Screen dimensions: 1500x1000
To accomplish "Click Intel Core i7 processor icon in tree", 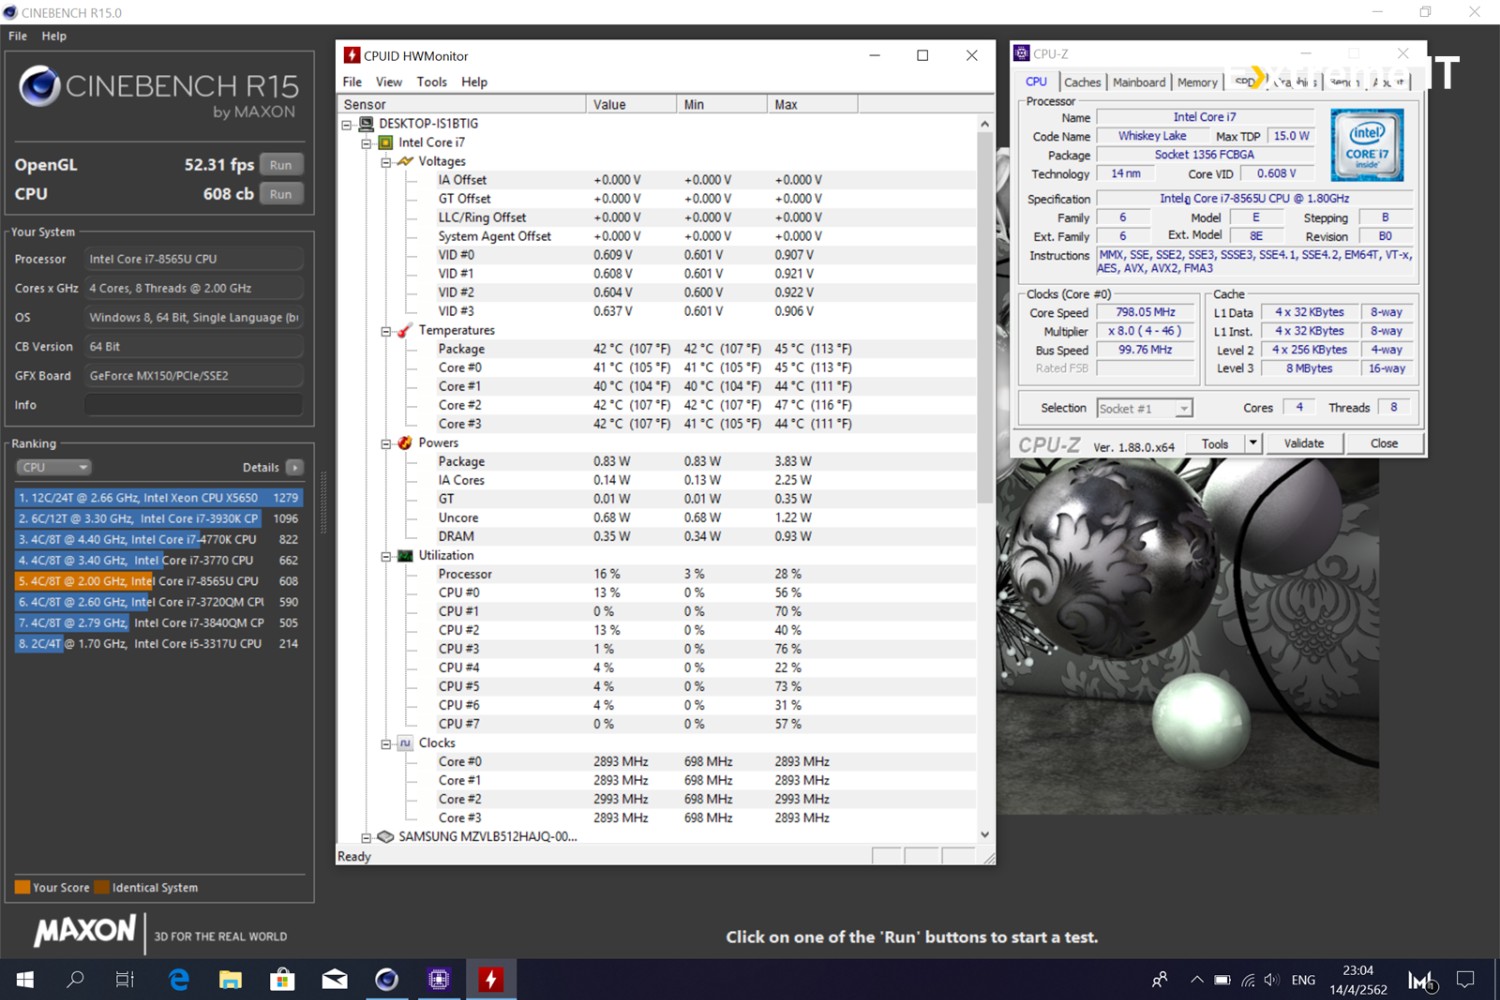I will coord(385,143).
